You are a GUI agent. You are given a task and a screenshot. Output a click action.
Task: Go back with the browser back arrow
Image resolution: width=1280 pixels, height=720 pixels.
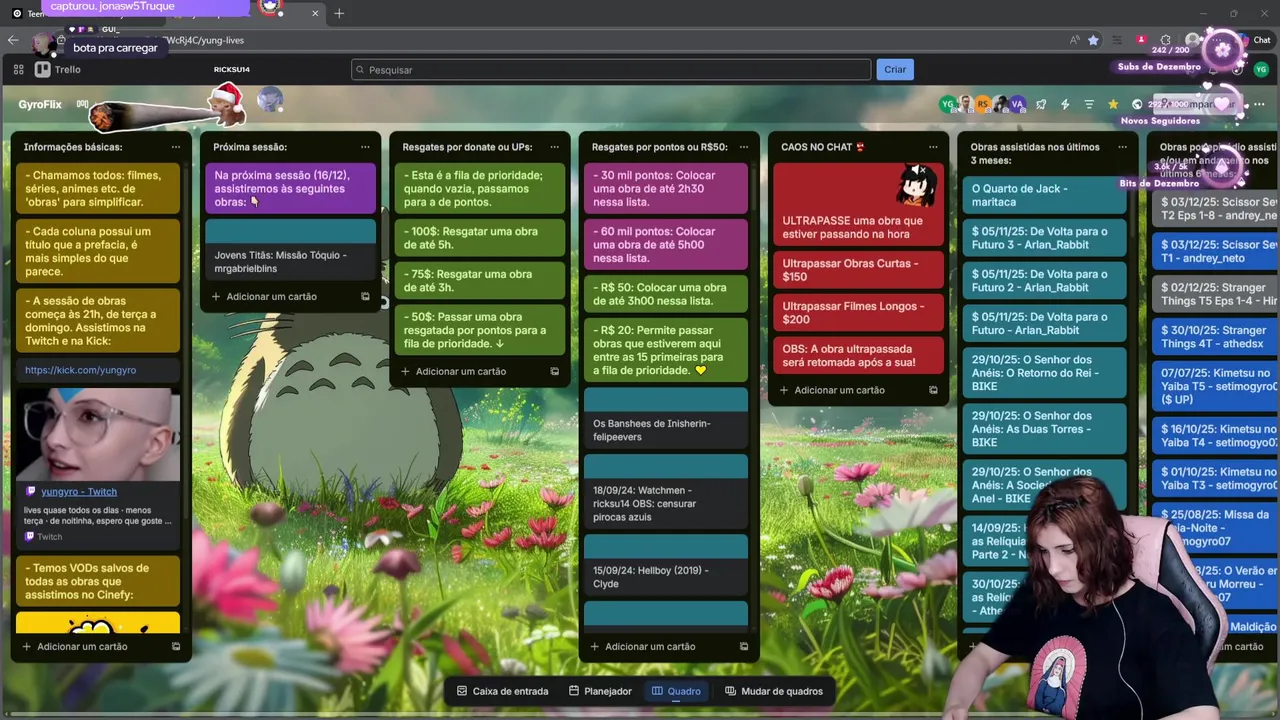point(13,40)
